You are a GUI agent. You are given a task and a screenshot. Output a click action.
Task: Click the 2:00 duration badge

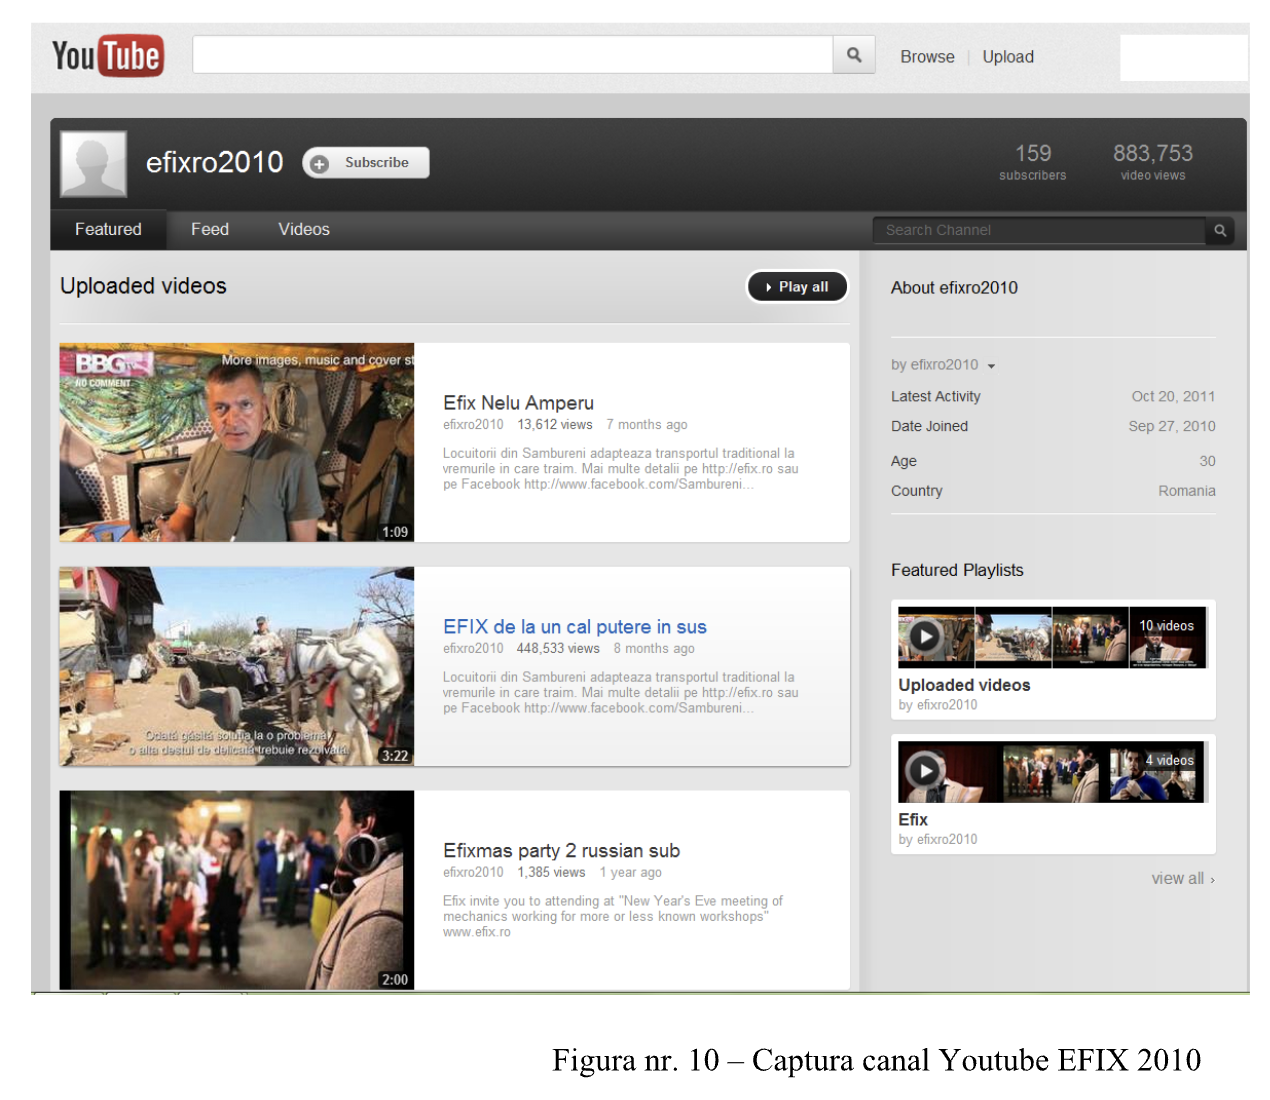pyautogui.click(x=395, y=980)
